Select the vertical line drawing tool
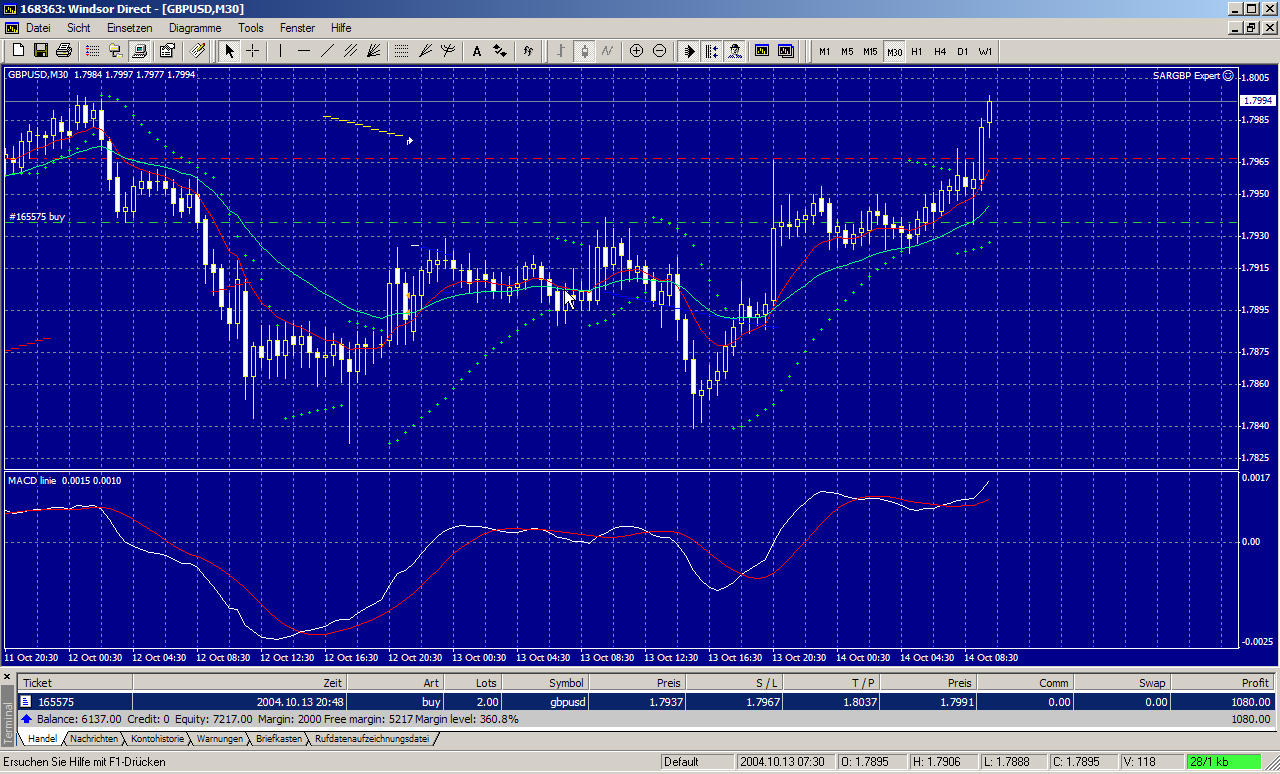1280x774 pixels. point(281,51)
